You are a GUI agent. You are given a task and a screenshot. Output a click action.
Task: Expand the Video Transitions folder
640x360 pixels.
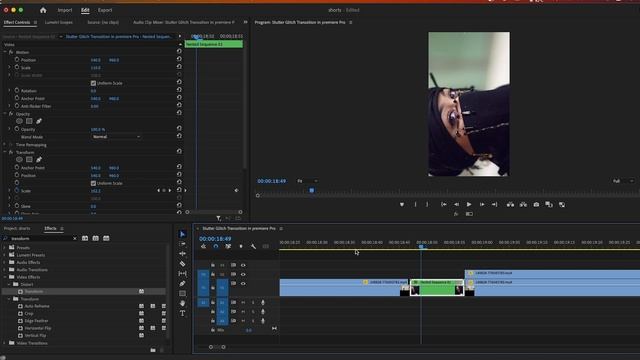tap(5, 343)
